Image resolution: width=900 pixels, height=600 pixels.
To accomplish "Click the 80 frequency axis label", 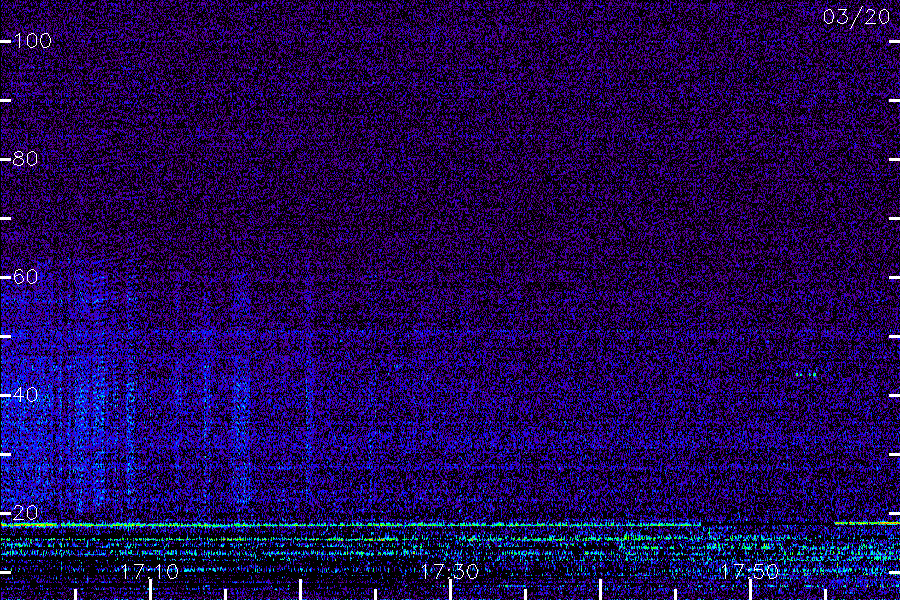I will [25, 159].
